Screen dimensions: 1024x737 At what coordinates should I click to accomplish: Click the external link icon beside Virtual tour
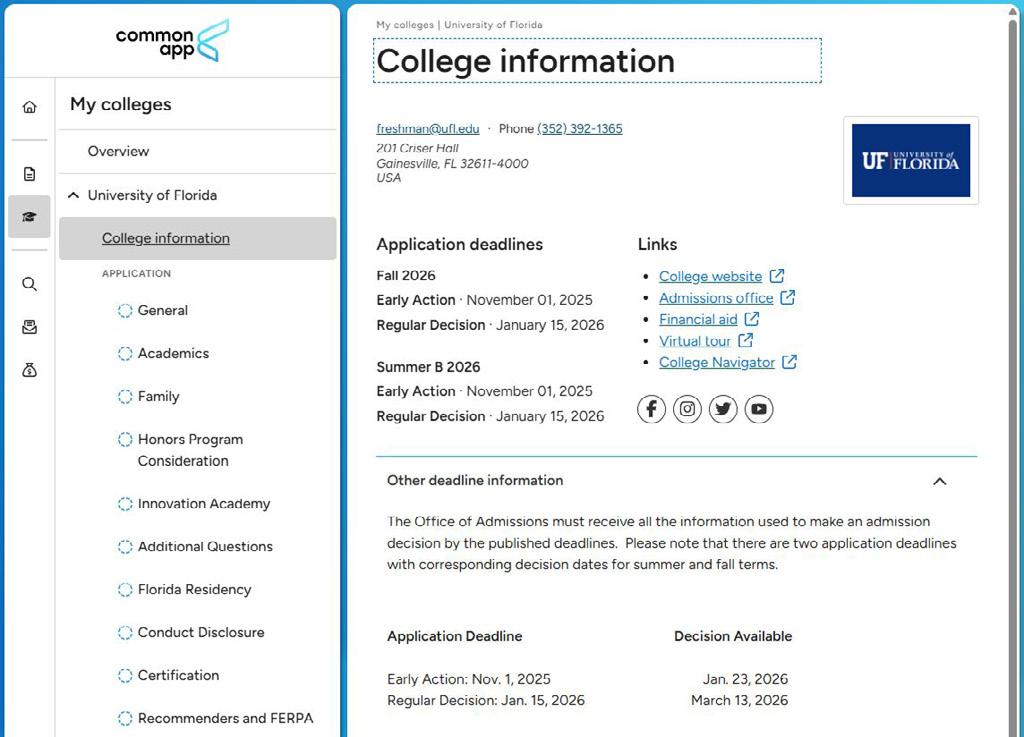(x=745, y=340)
